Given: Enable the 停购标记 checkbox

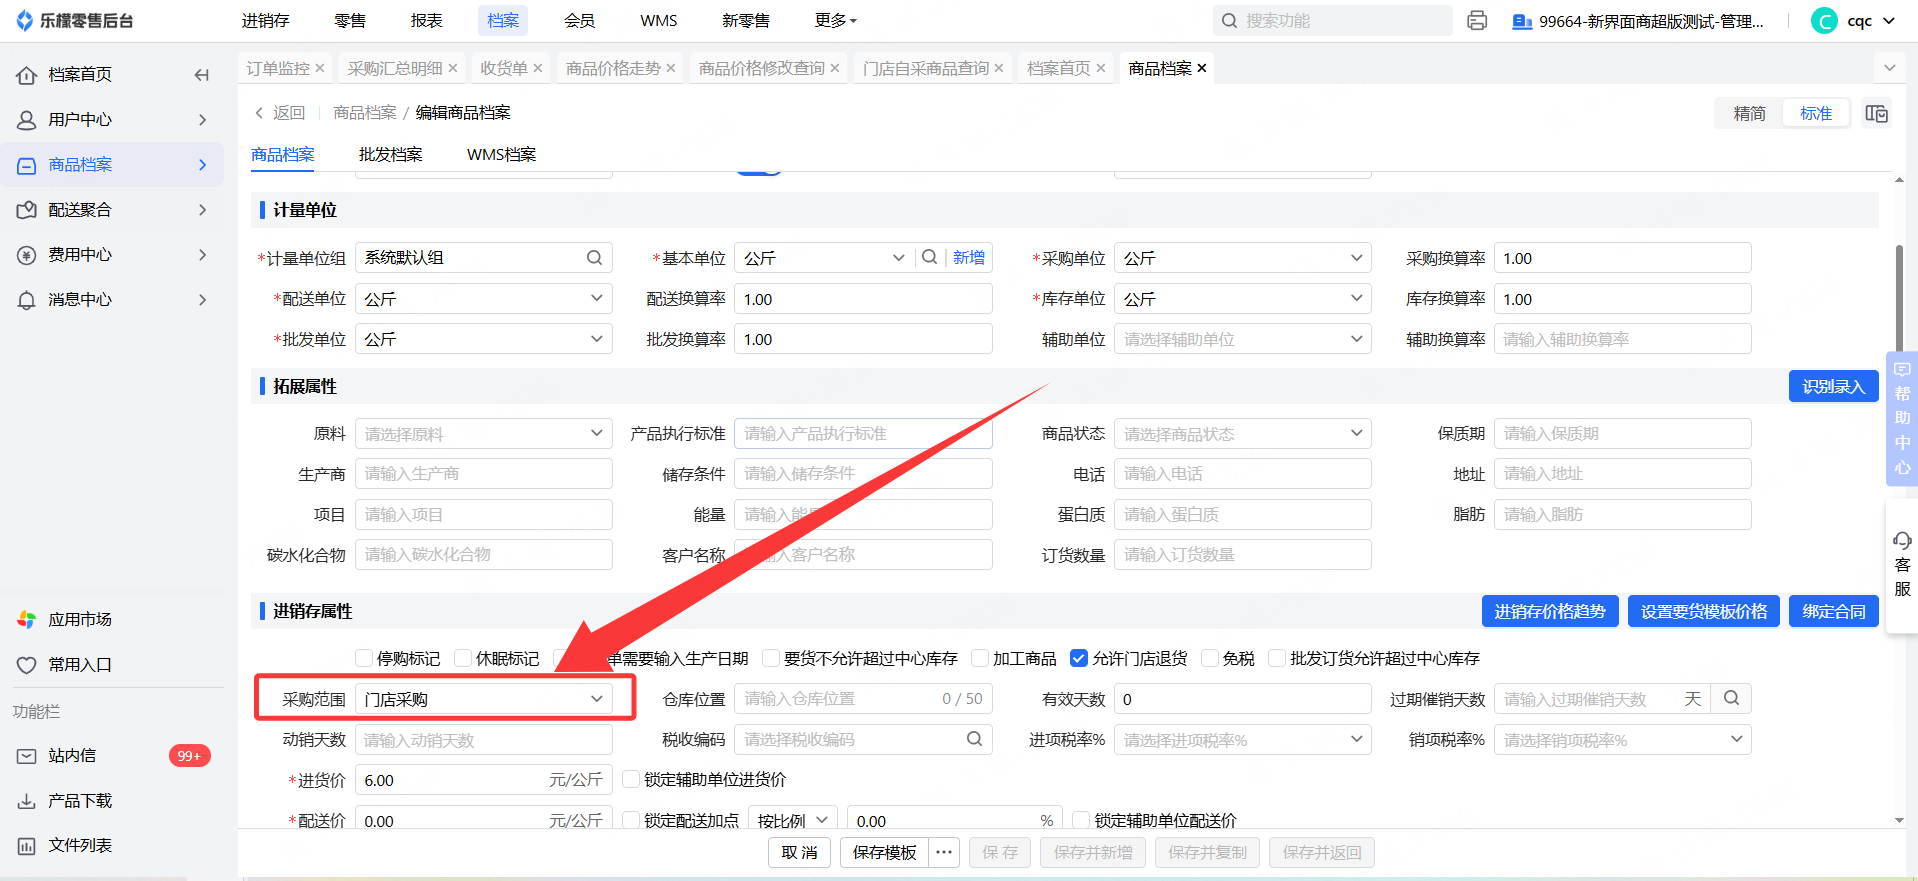Looking at the screenshot, I should click(x=365, y=658).
